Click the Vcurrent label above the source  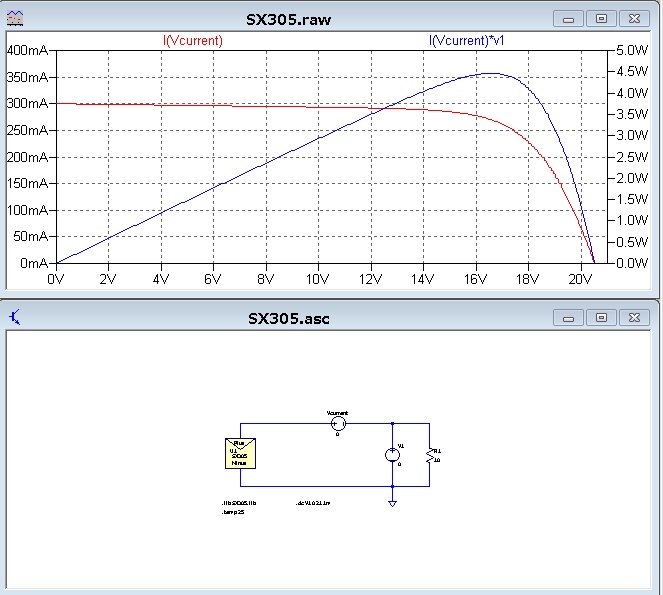[x=337, y=413]
